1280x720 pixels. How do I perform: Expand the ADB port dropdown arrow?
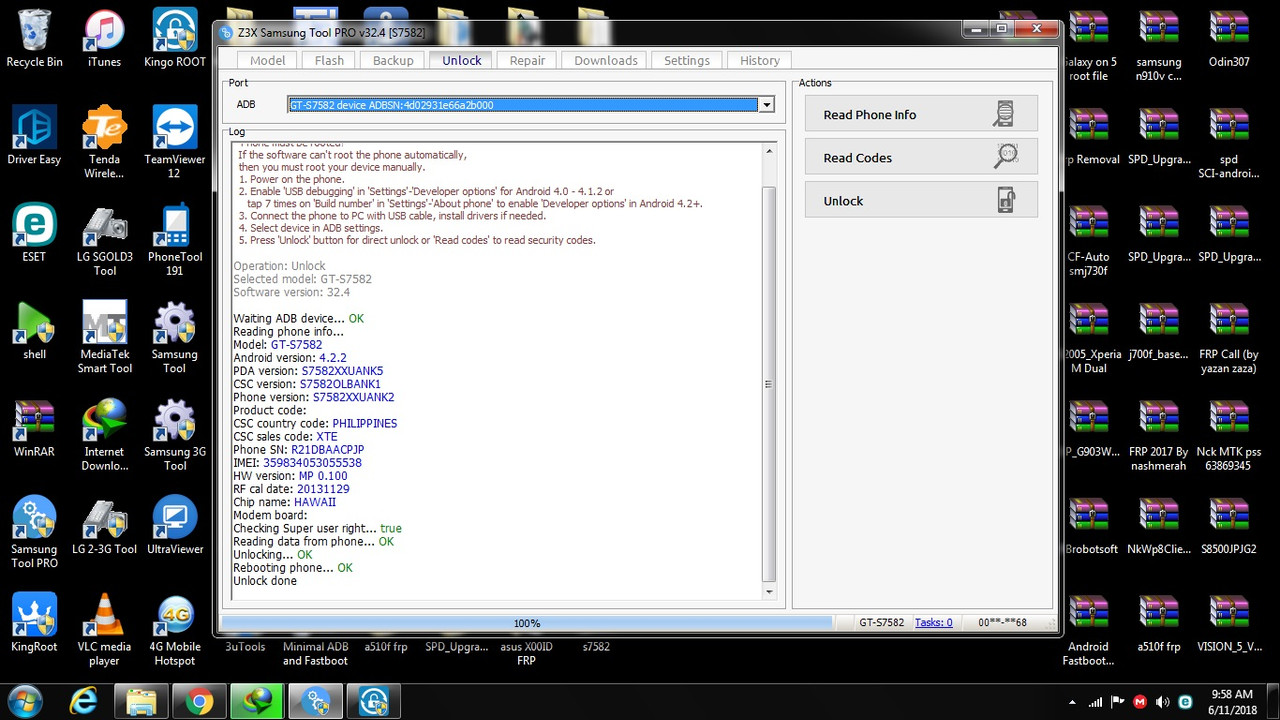pos(766,105)
